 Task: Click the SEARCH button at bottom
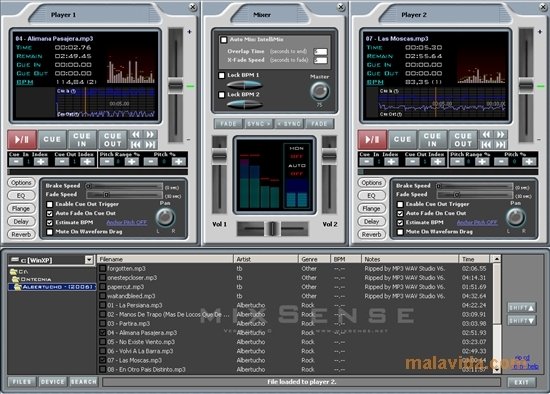click(x=83, y=382)
